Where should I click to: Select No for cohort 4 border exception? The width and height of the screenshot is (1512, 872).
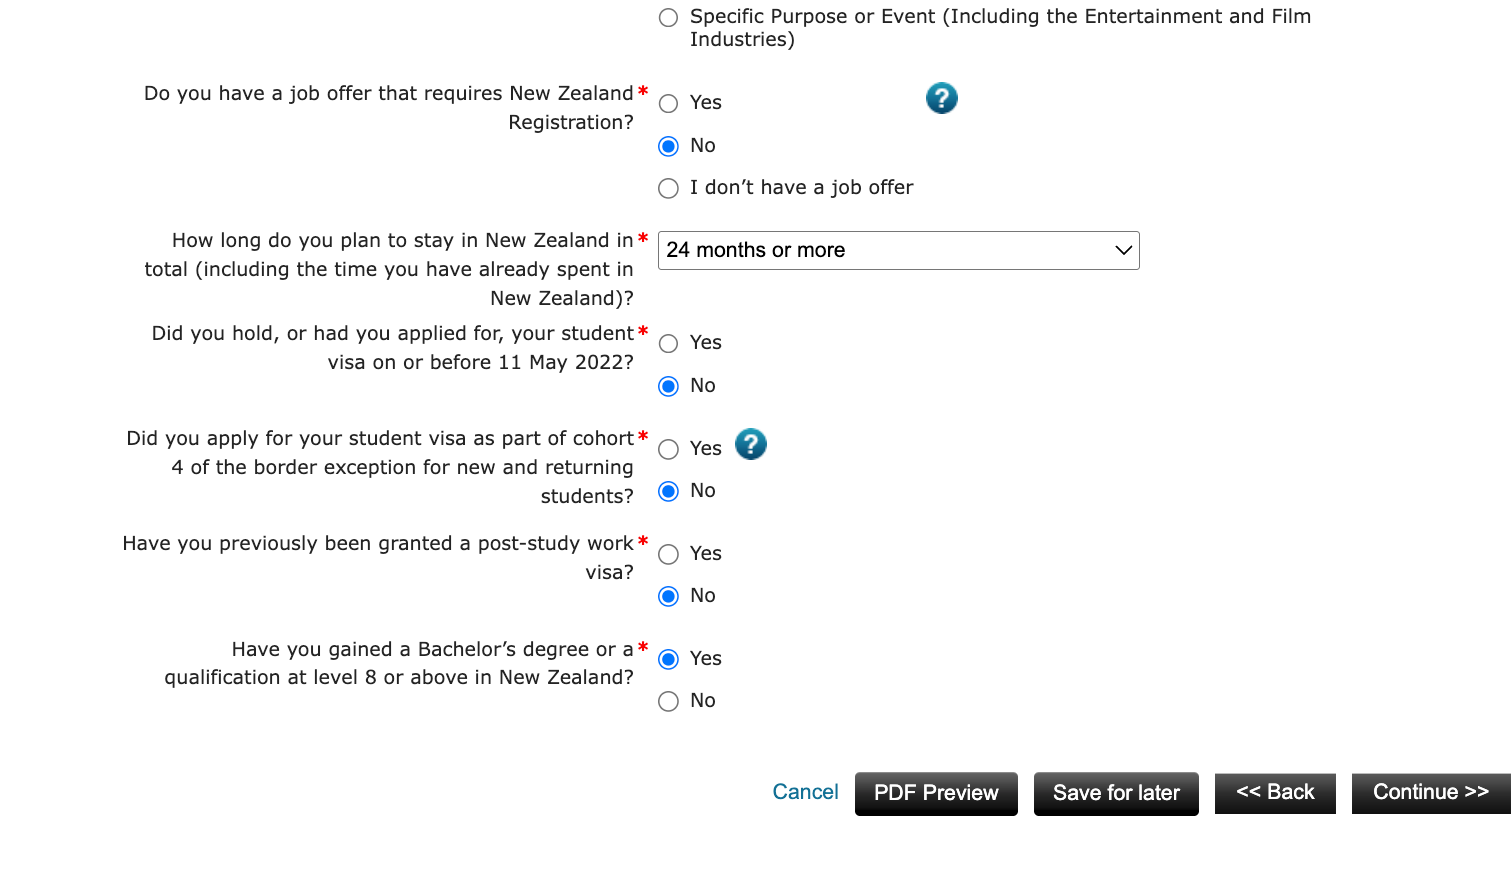[669, 492]
